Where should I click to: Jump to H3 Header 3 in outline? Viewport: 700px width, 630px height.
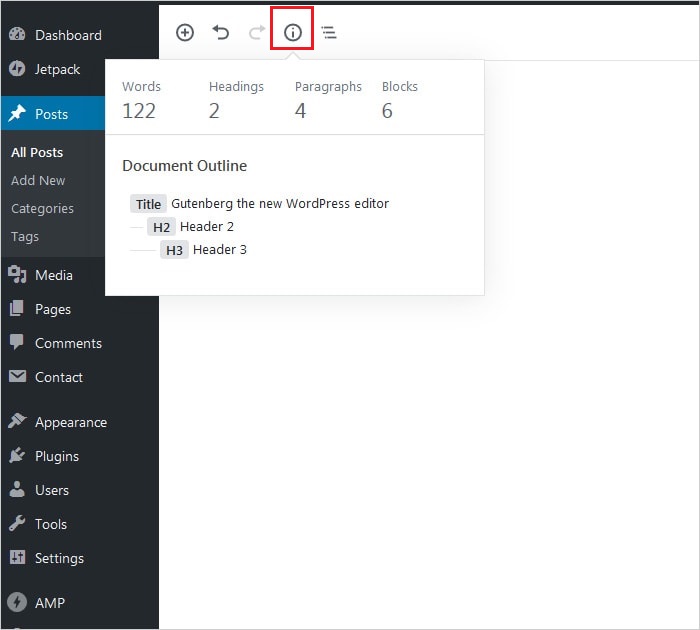pyautogui.click(x=204, y=249)
